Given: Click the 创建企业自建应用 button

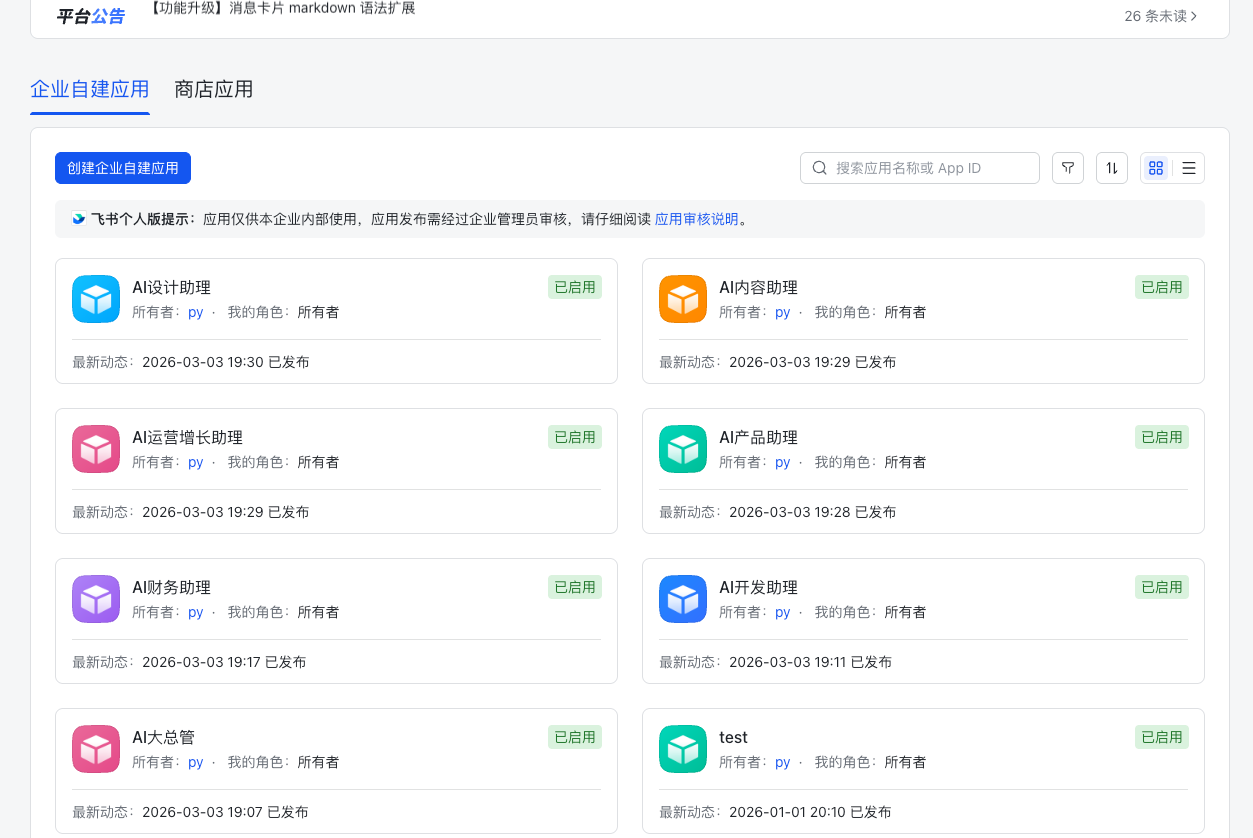Looking at the screenshot, I should 123,168.
